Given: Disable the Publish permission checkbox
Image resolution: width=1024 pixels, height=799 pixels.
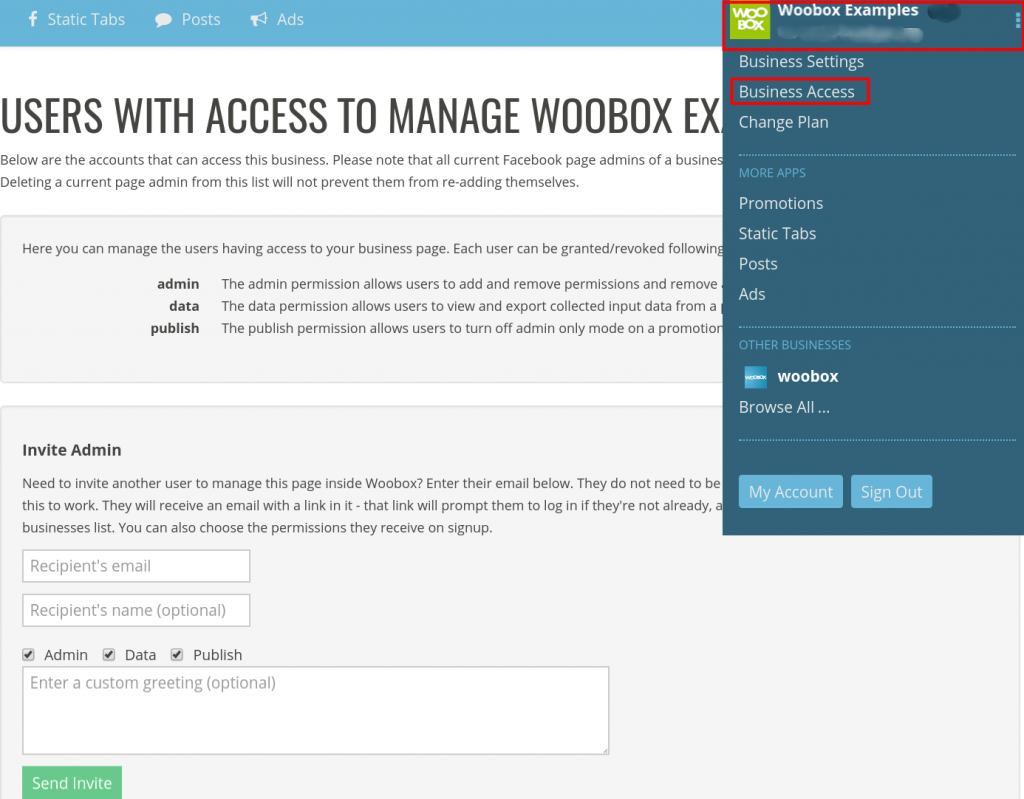Looking at the screenshot, I should click(x=176, y=654).
